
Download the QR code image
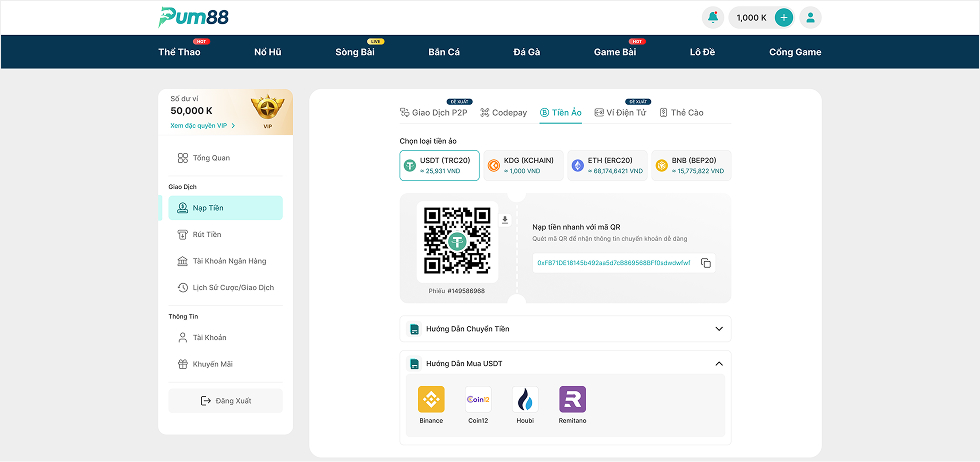pyautogui.click(x=505, y=220)
